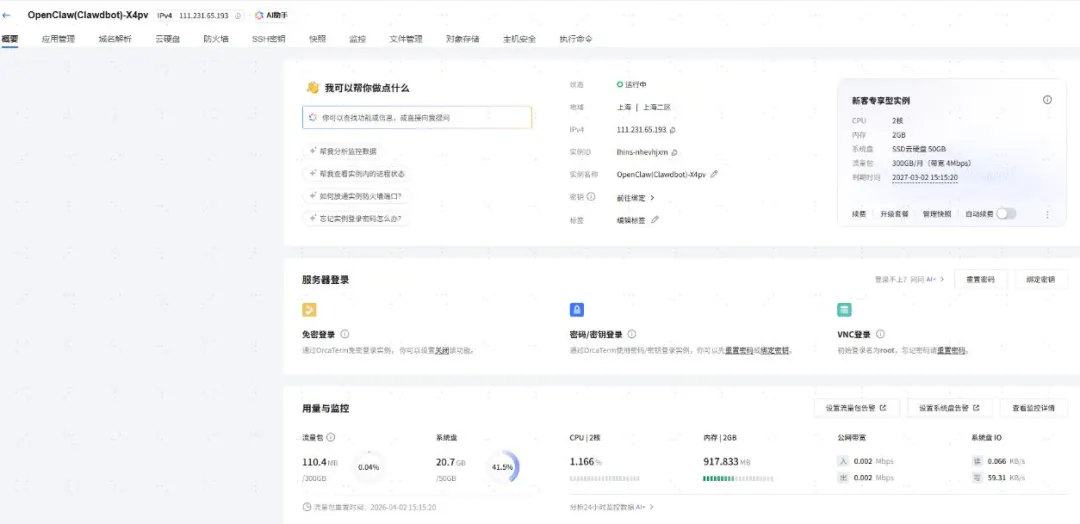This screenshot has width=1080, height=524.
Task: Click the 41.5% system disk usage ring
Action: (x=502, y=467)
